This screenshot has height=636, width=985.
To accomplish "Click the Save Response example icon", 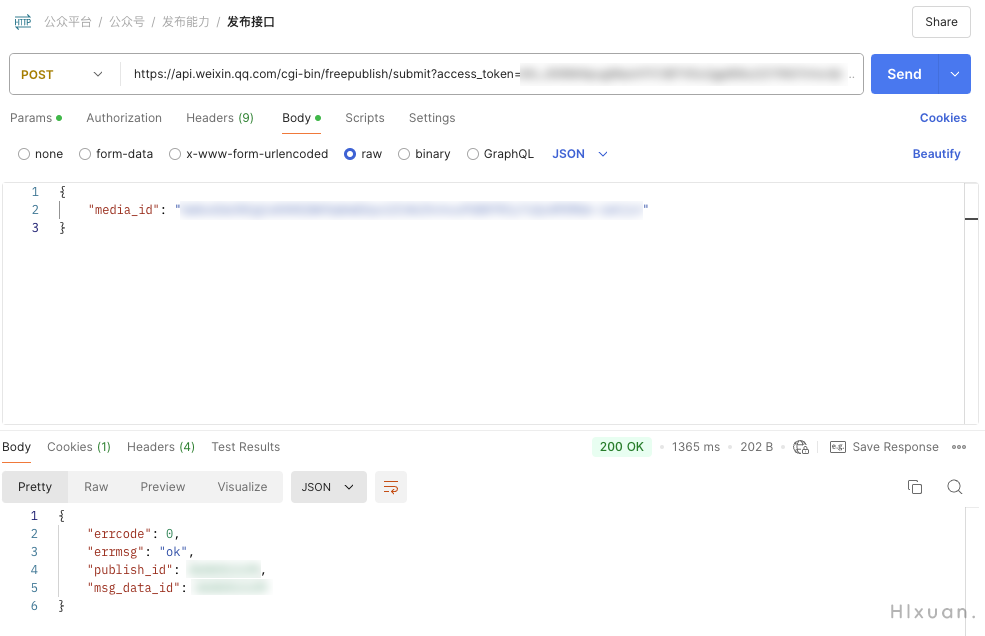I will [838, 447].
